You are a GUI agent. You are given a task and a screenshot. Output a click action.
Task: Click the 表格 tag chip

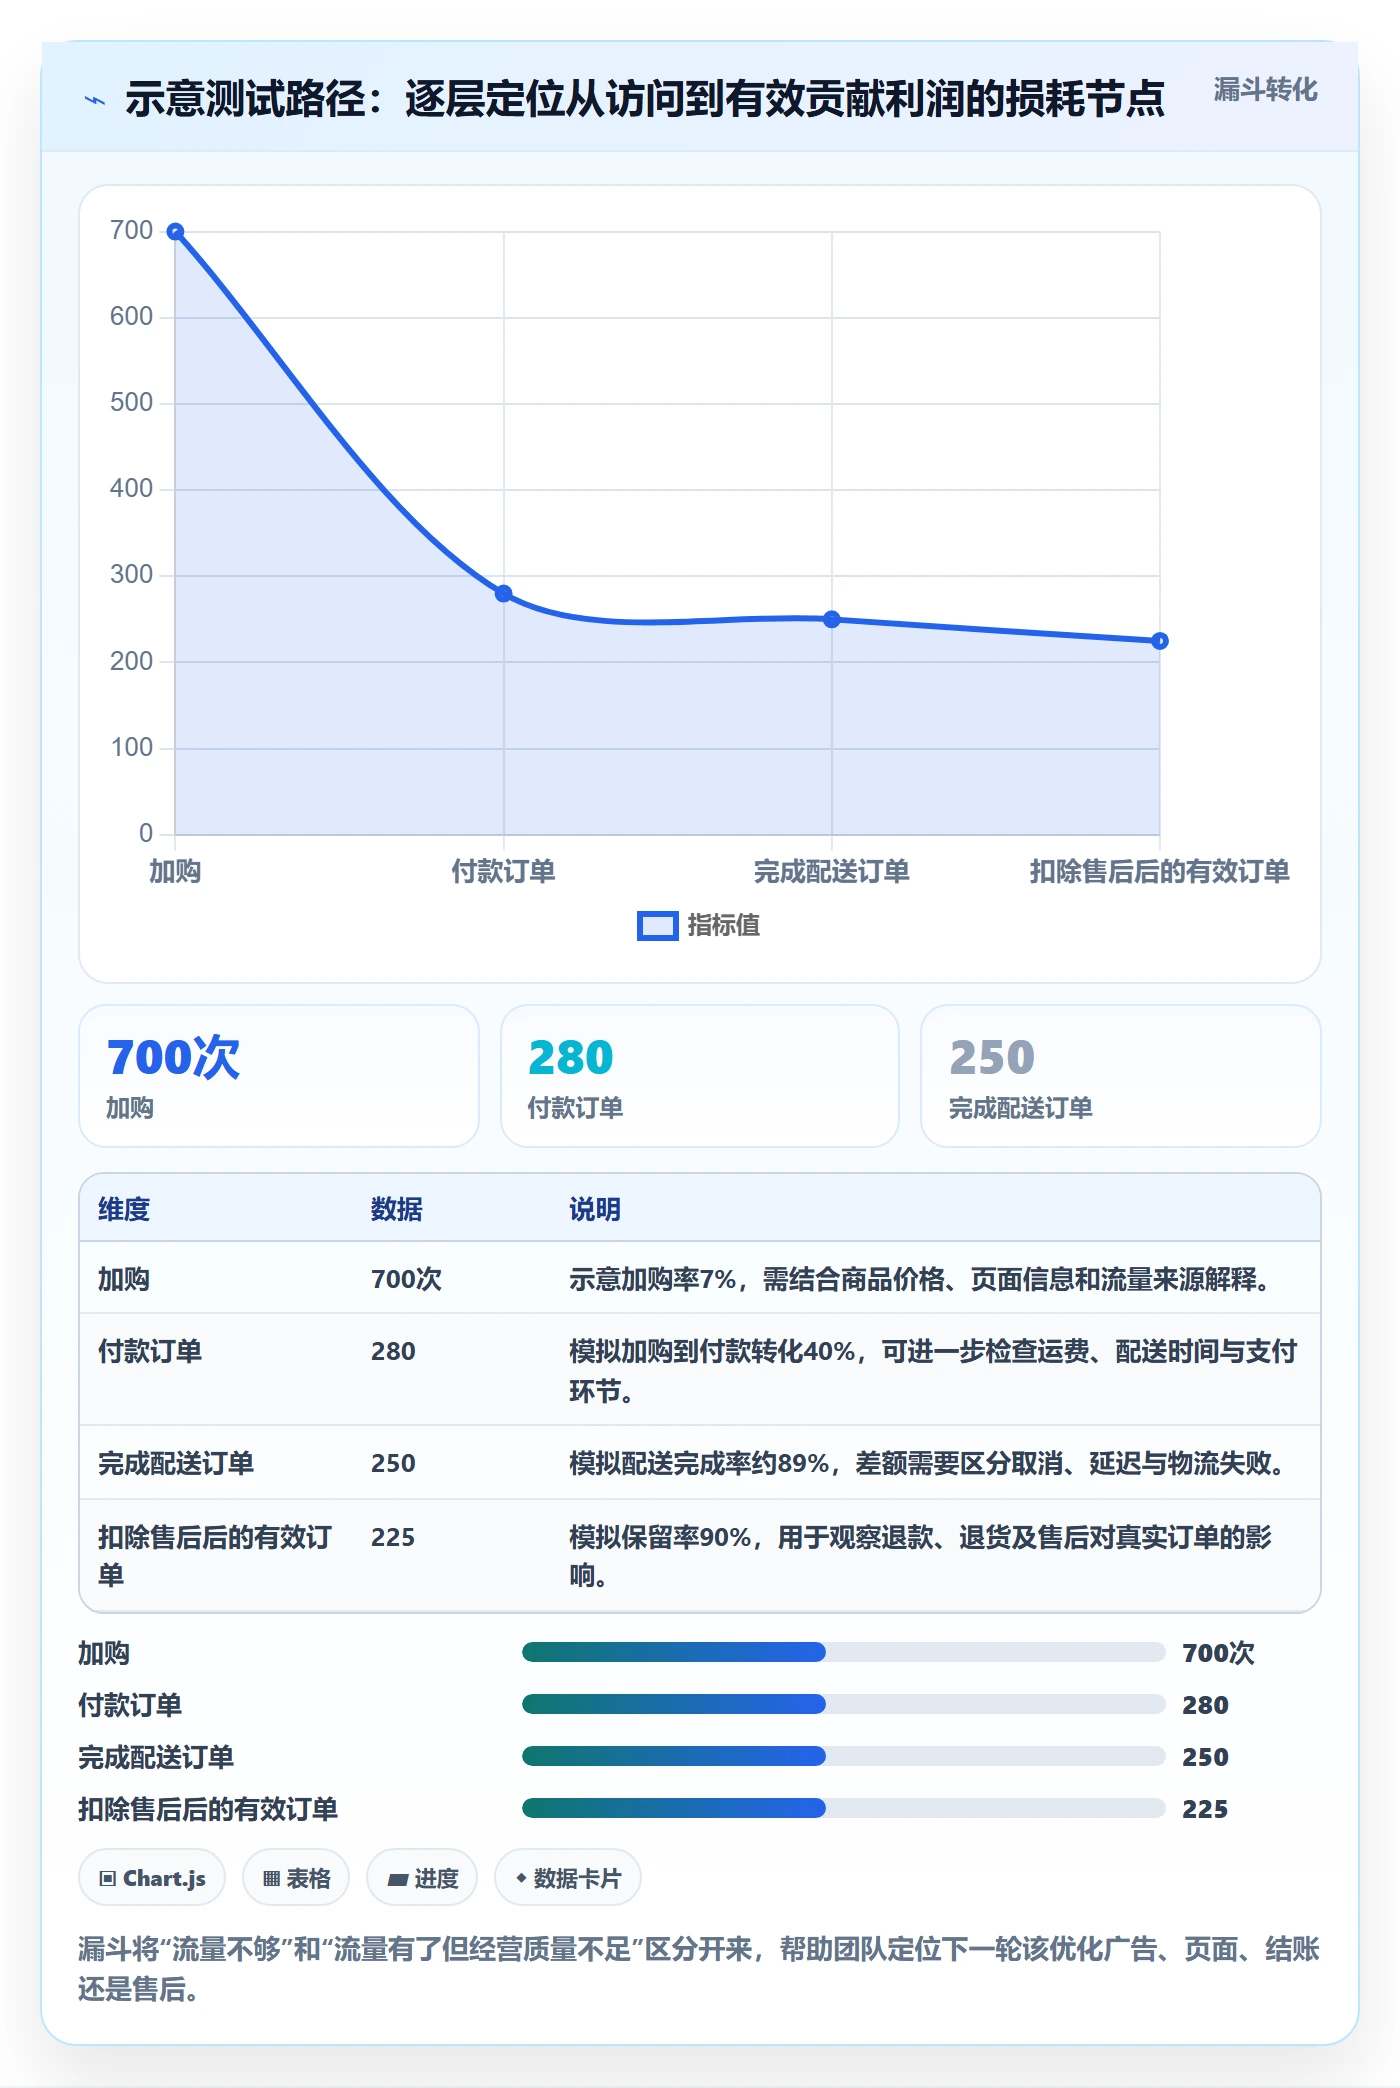(x=296, y=1878)
